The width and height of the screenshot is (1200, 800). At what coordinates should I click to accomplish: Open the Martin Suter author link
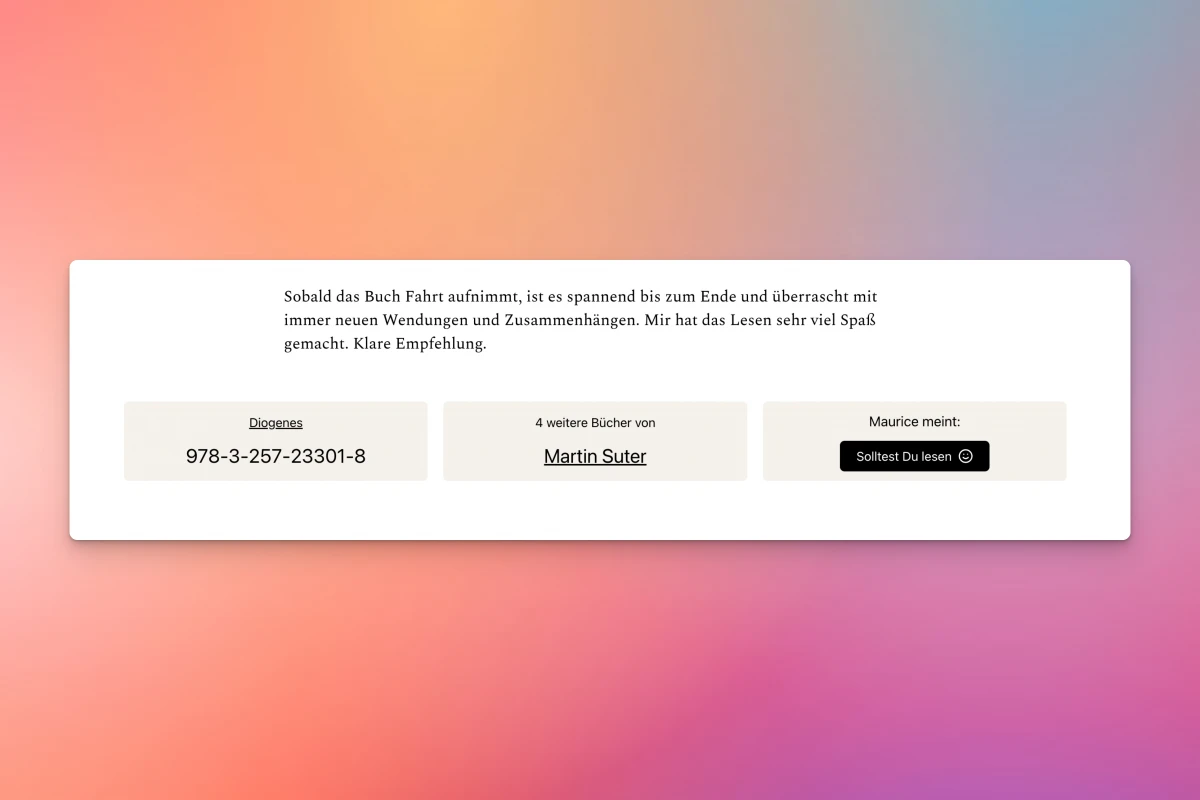595,456
